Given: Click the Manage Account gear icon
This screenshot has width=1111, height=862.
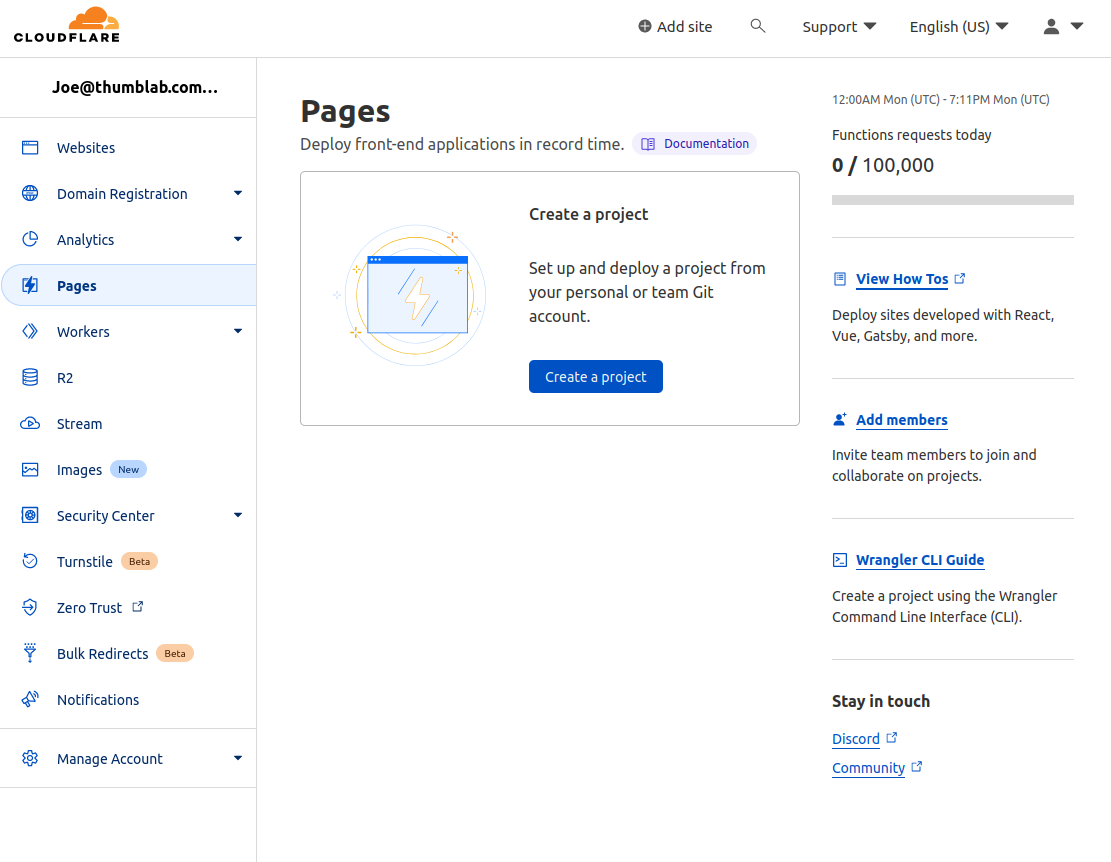Looking at the screenshot, I should [x=30, y=759].
